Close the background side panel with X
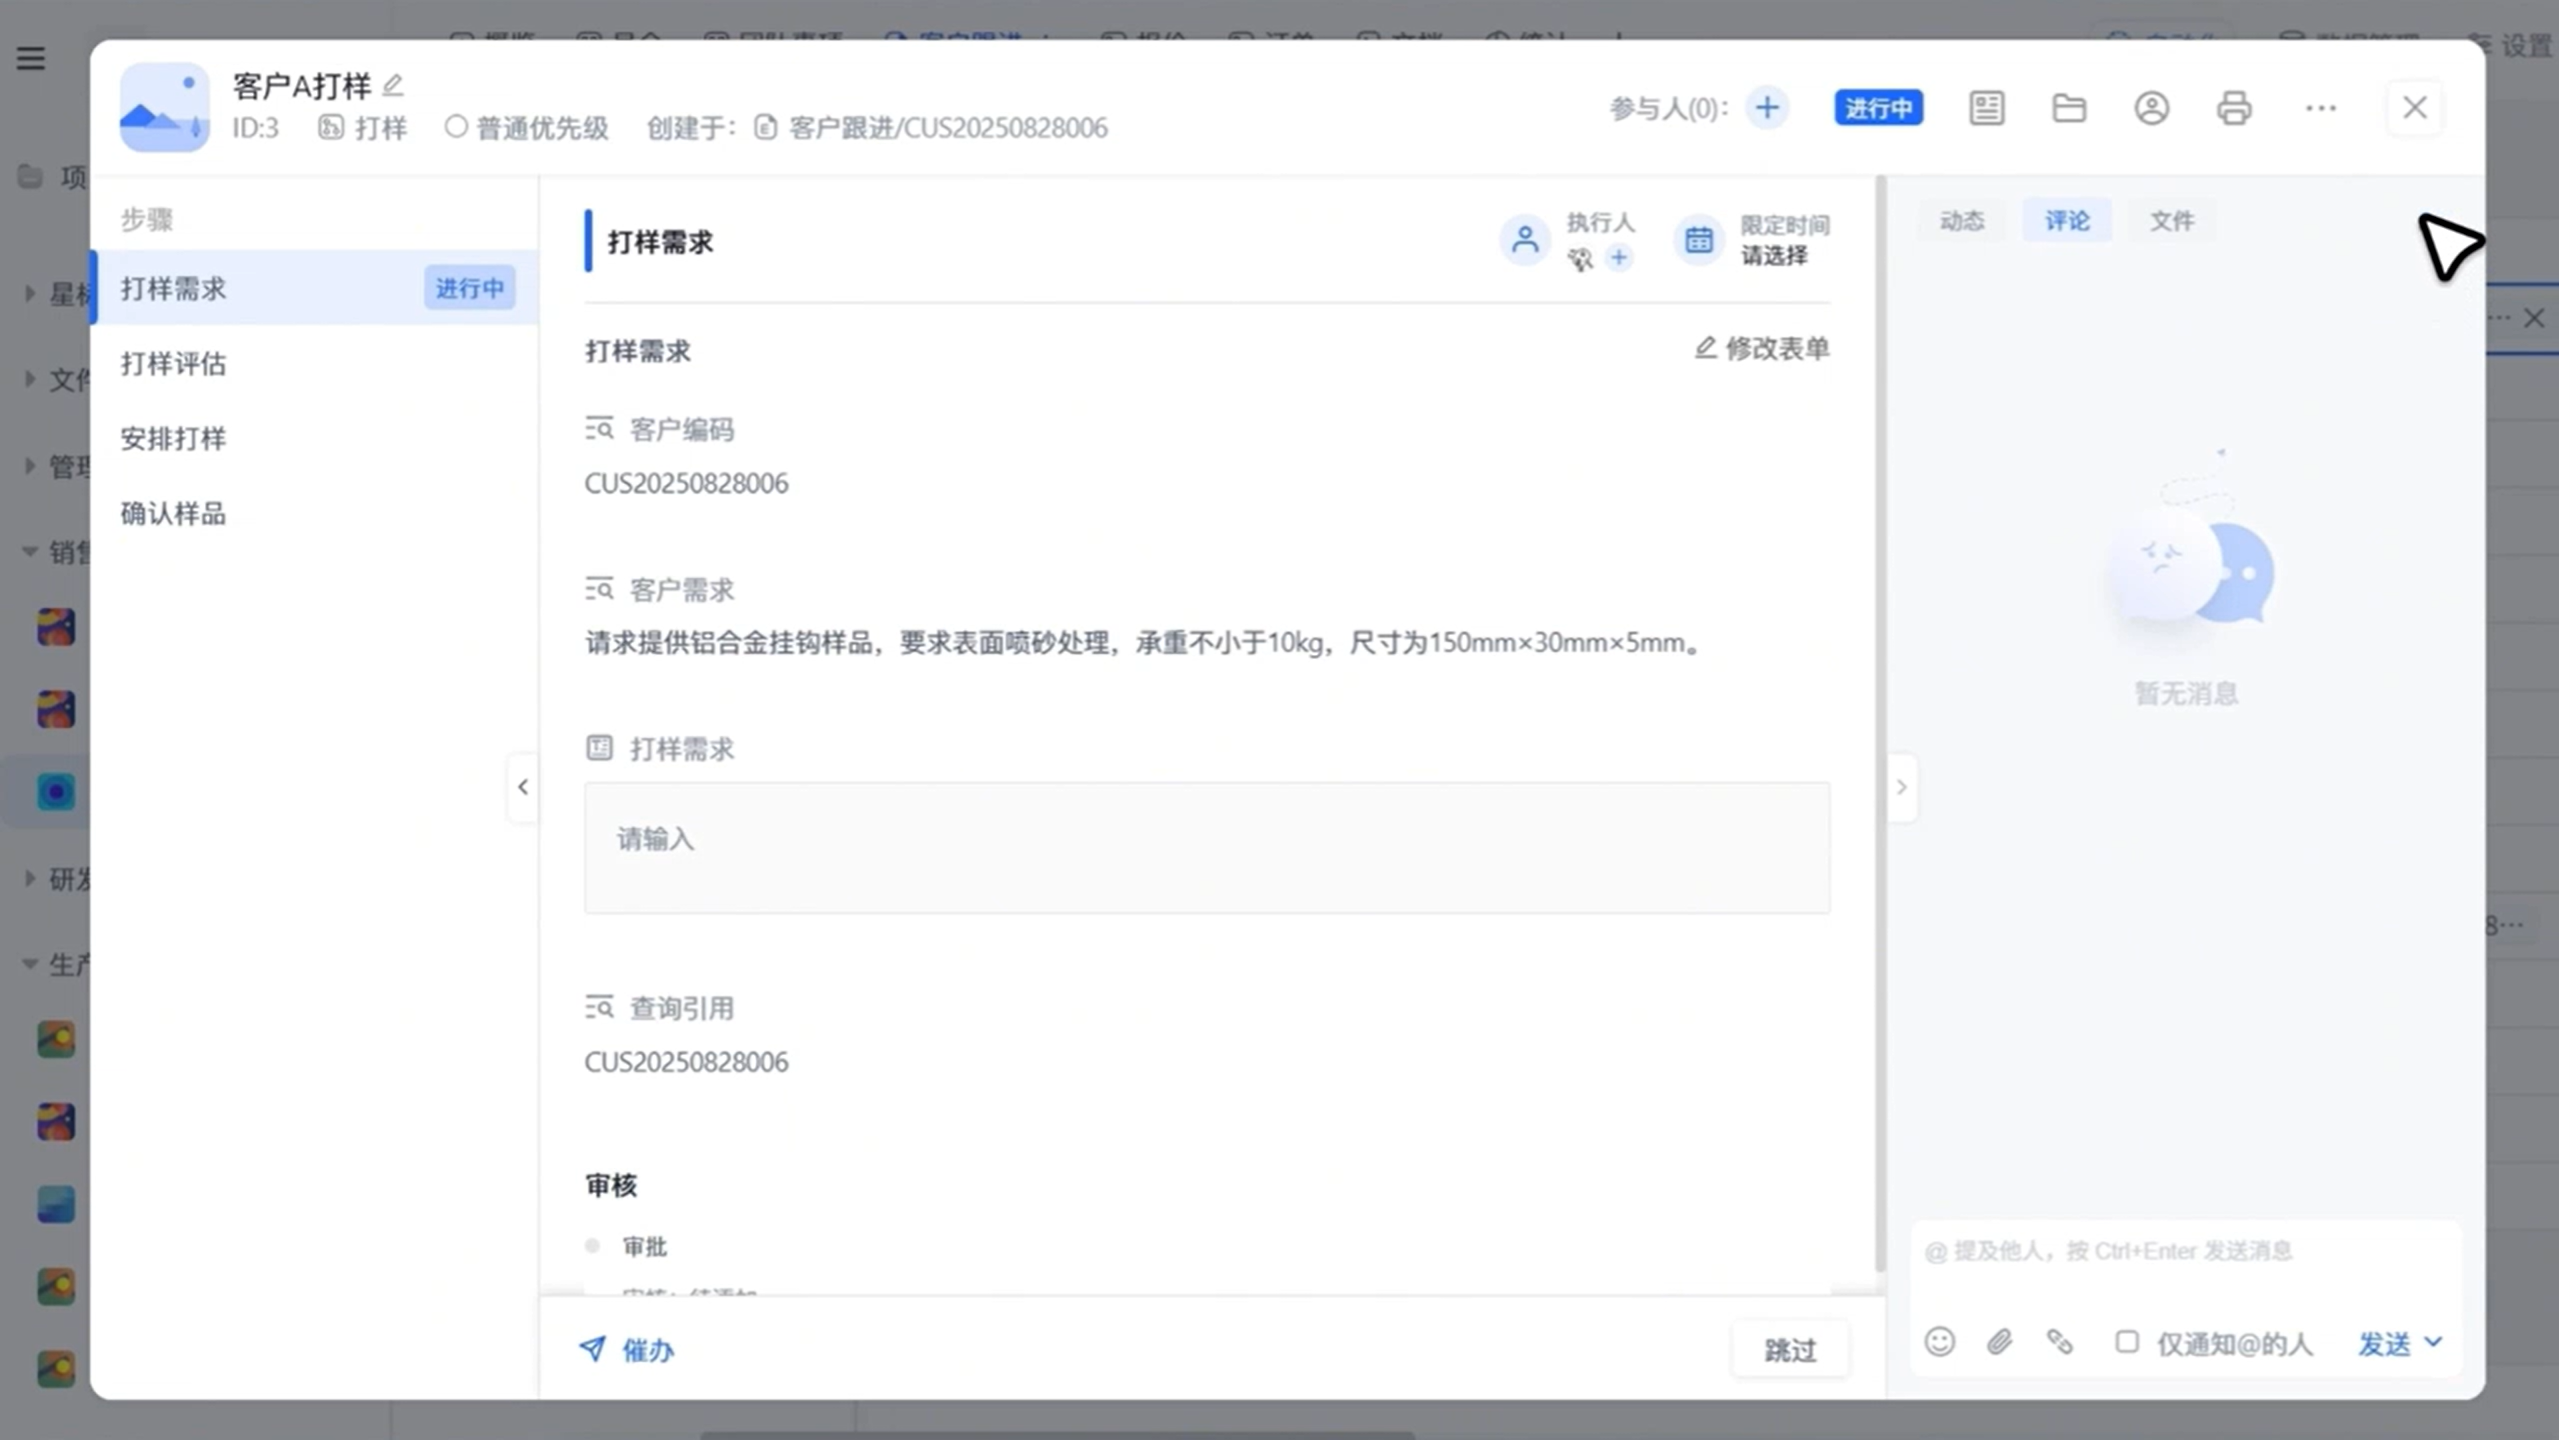Viewport: 2559px width, 1440px height. tap(2533, 318)
